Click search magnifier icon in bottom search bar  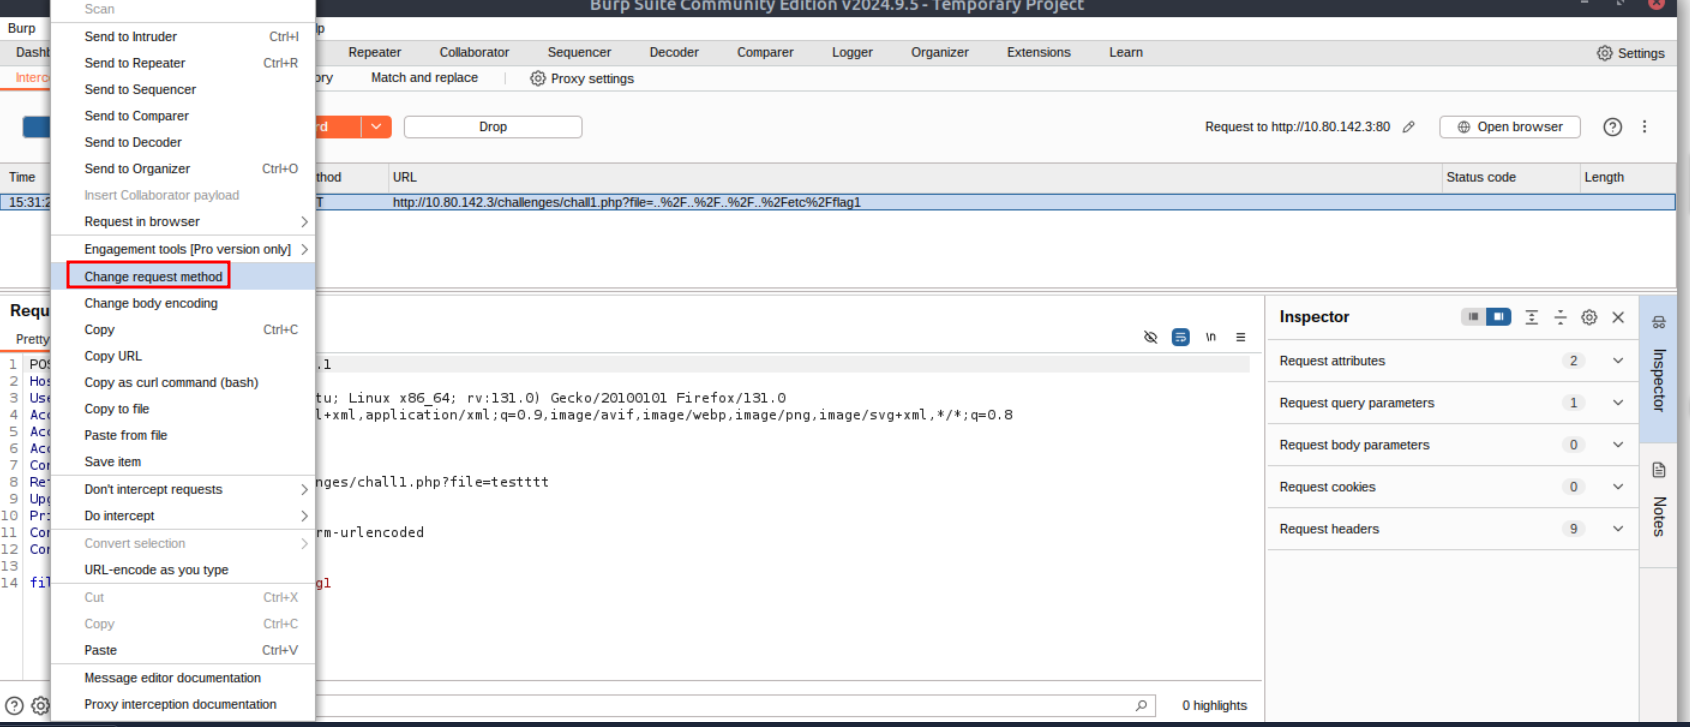(1141, 705)
